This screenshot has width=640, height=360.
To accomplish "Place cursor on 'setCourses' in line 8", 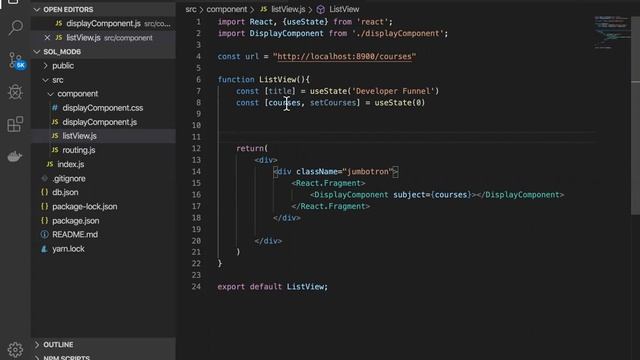I will click(x=333, y=103).
